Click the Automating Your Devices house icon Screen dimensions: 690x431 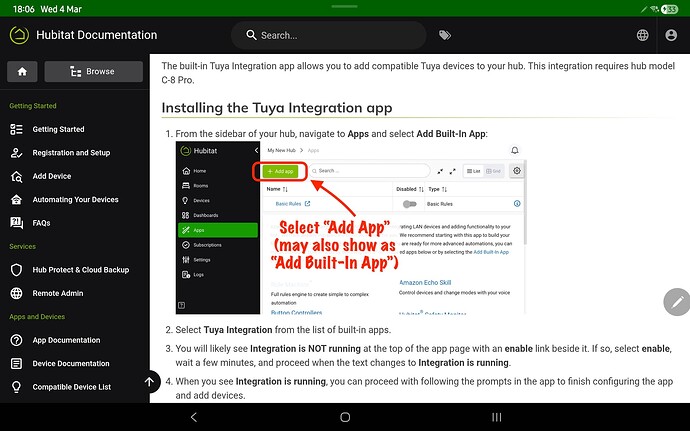coord(16,199)
